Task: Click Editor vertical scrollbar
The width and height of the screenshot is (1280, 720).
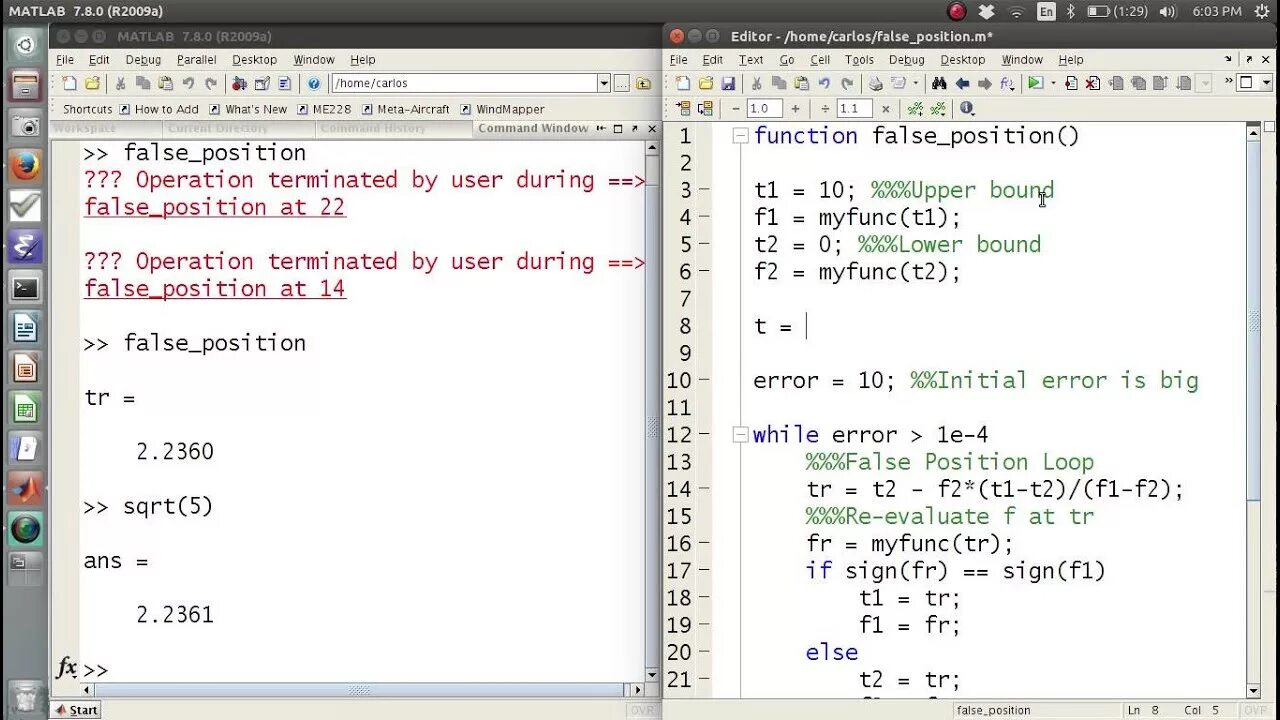Action: tap(1254, 409)
